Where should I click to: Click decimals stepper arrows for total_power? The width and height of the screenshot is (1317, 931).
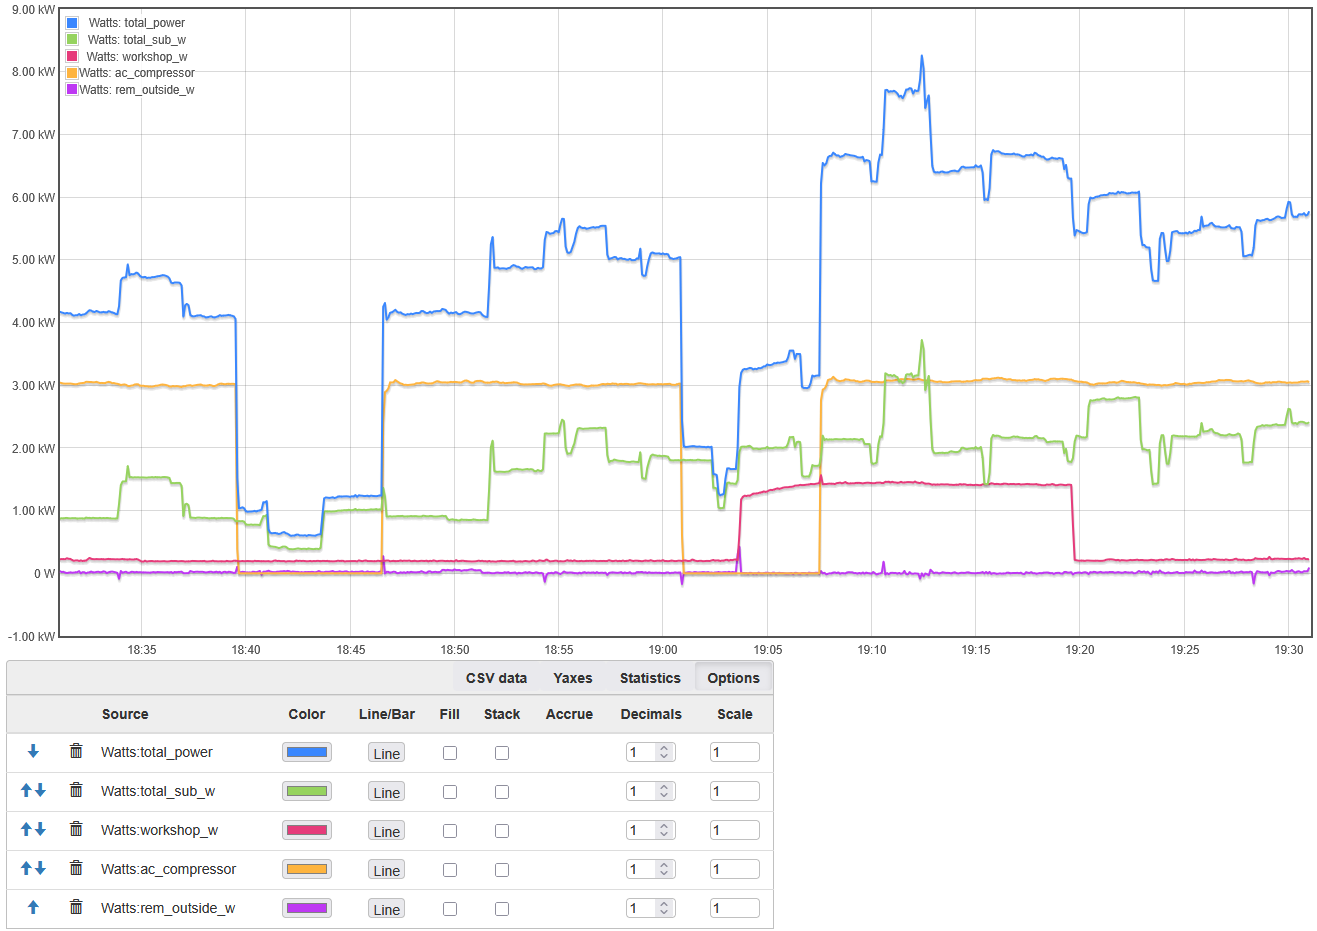664,752
